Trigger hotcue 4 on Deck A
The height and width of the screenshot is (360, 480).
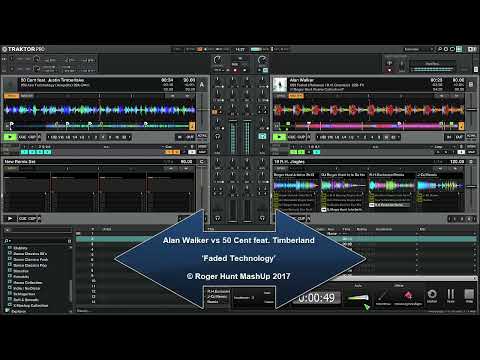pyautogui.click(x=47, y=152)
